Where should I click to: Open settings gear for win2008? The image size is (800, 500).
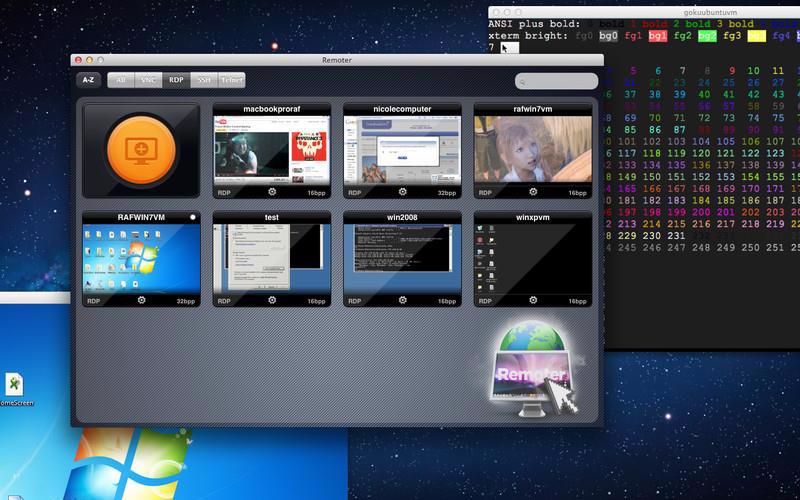(x=403, y=300)
